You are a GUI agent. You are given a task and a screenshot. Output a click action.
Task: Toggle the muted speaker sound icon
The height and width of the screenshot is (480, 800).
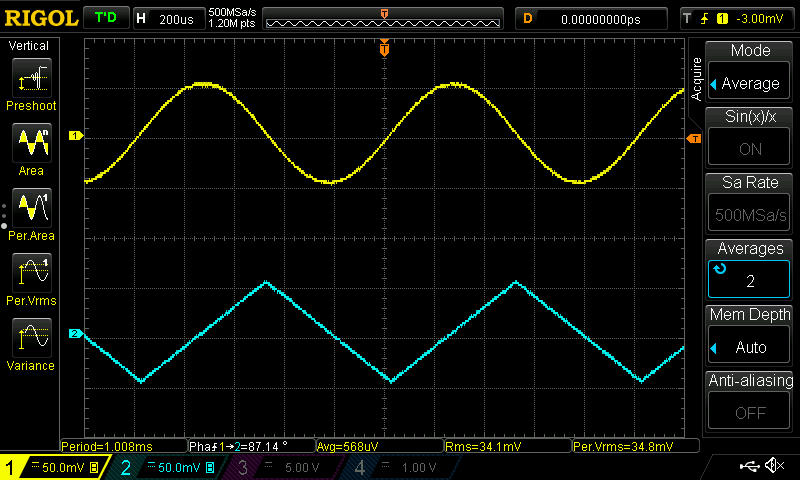coord(774,466)
